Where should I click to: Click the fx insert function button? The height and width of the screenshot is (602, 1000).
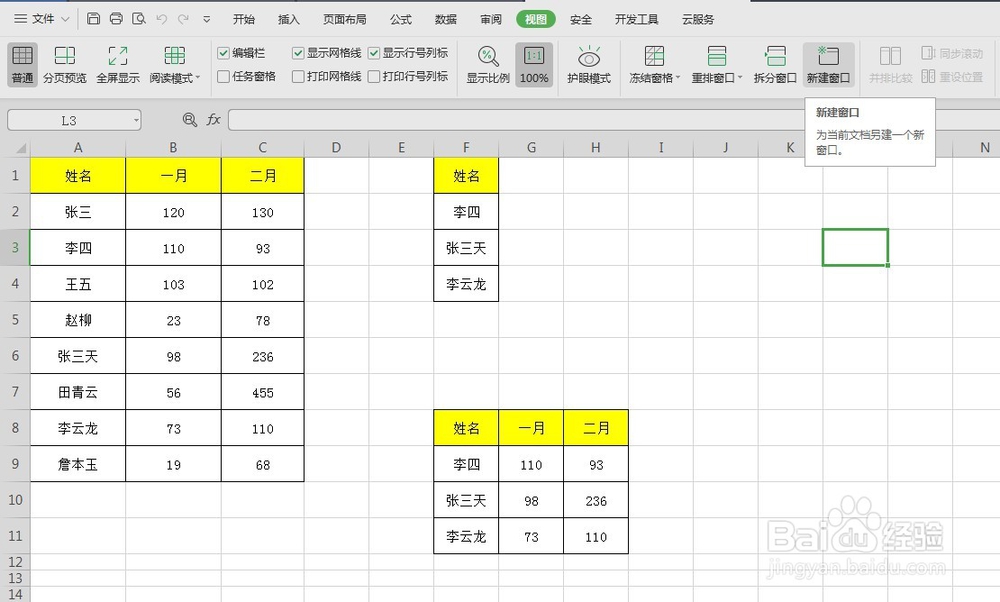(212, 119)
